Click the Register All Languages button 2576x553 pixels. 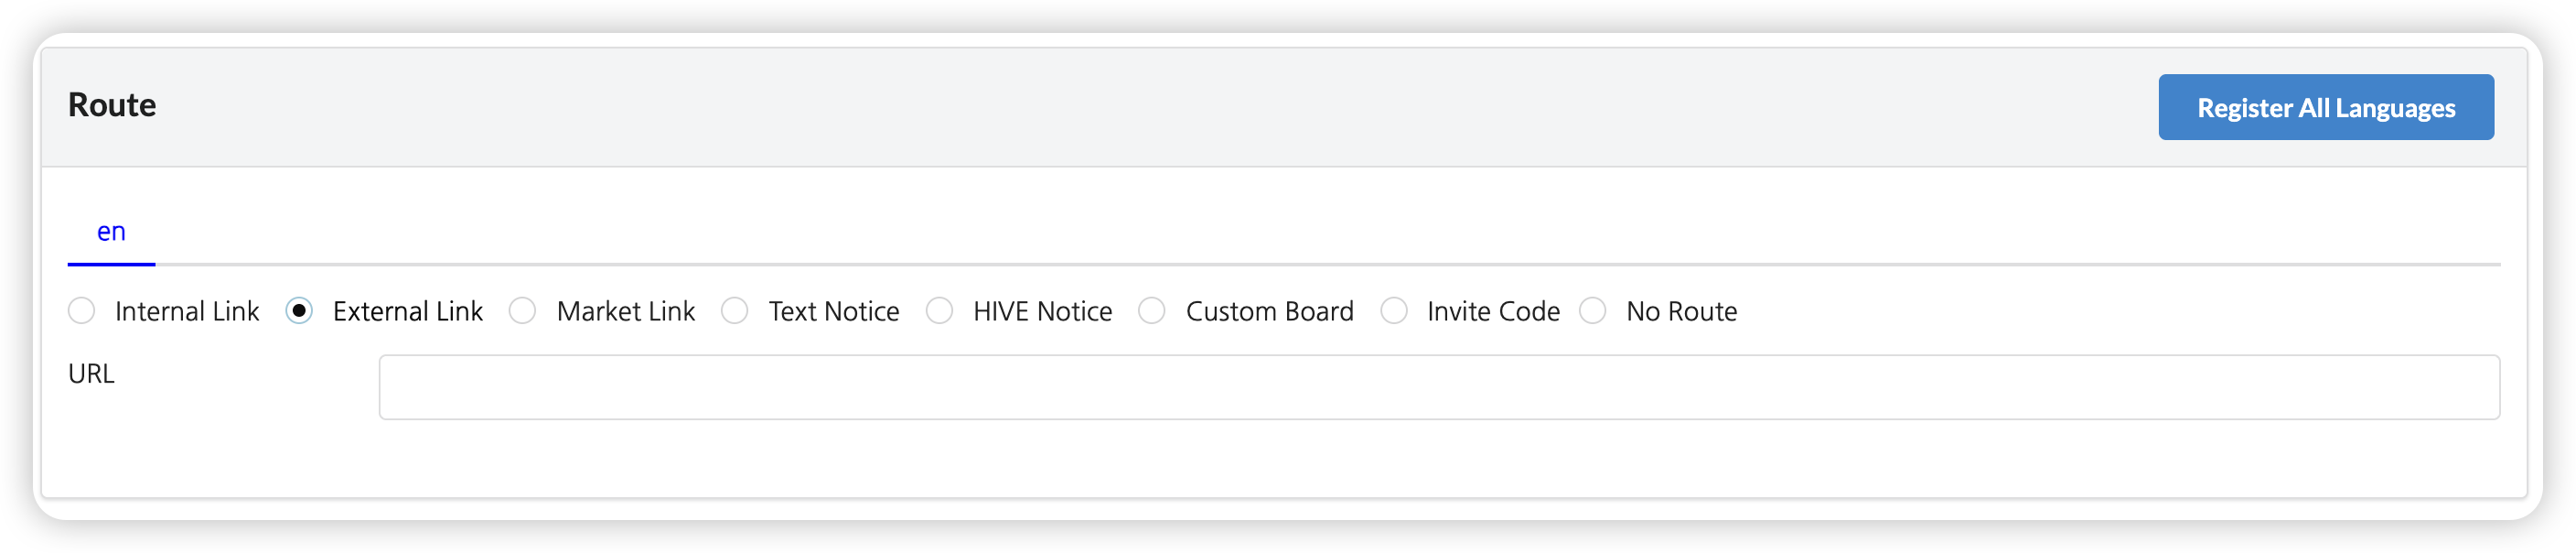click(x=2325, y=107)
